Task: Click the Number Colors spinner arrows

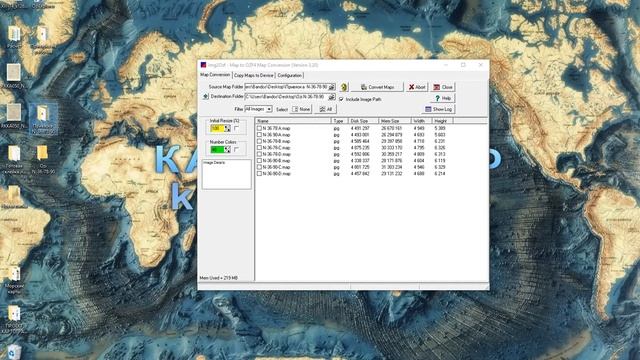Action: [227, 150]
